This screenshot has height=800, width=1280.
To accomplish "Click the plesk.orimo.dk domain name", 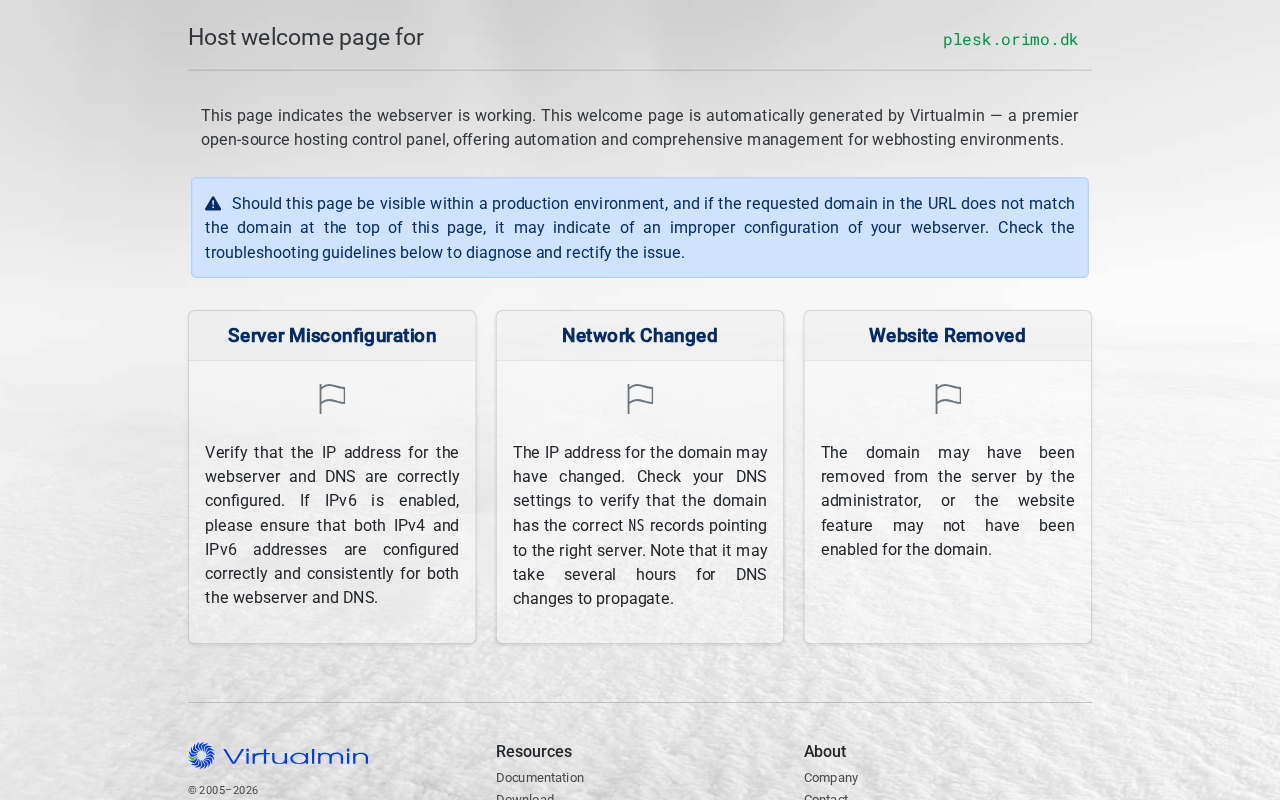I will point(1010,40).
